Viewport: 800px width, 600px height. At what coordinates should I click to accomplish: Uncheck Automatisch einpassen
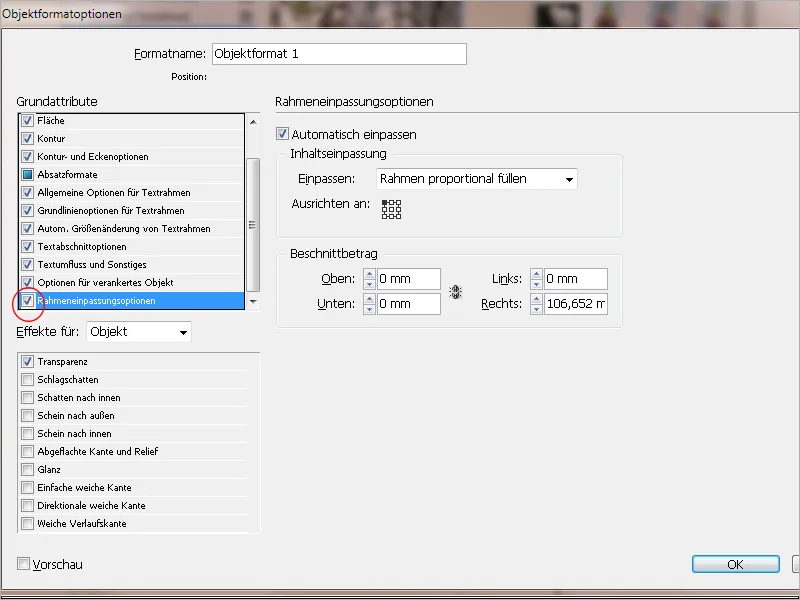point(284,134)
